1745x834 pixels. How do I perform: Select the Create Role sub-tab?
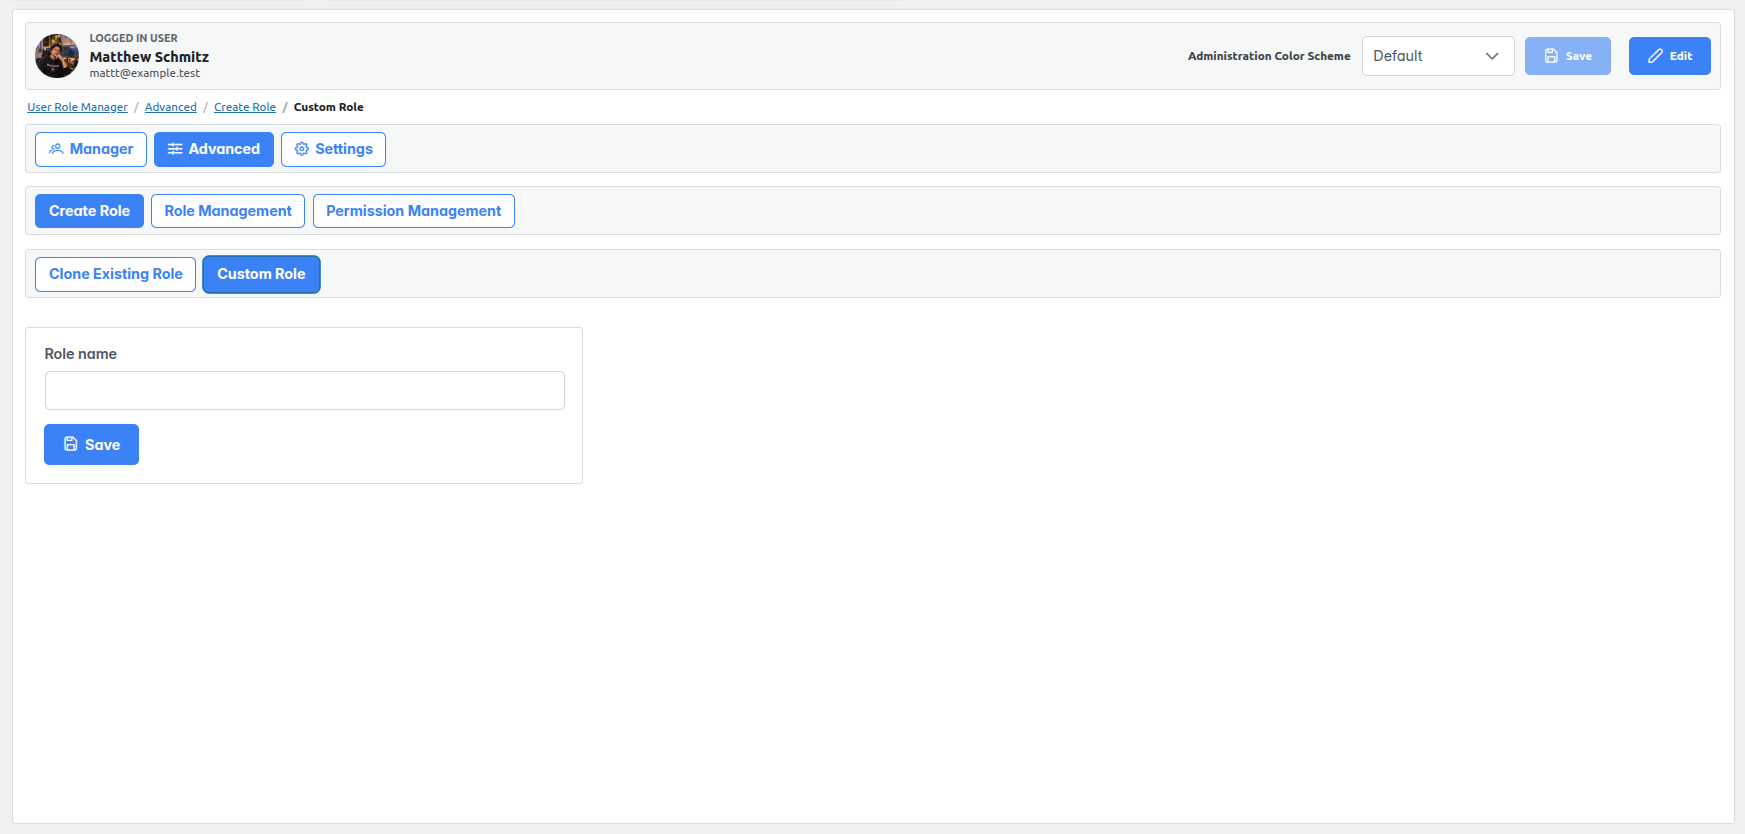tap(90, 211)
